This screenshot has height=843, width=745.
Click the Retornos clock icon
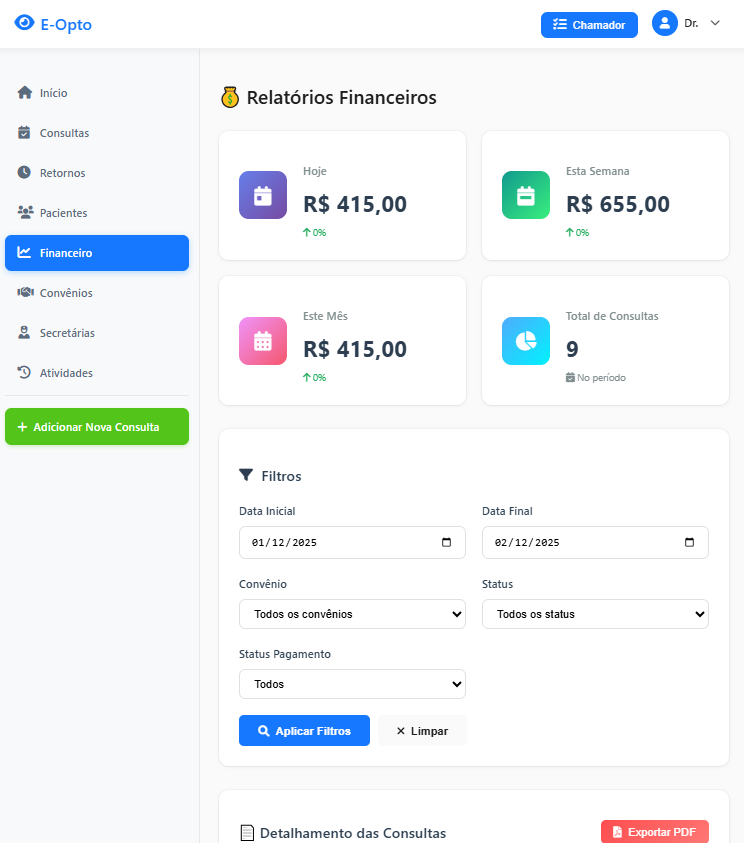[x=24, y=172]
